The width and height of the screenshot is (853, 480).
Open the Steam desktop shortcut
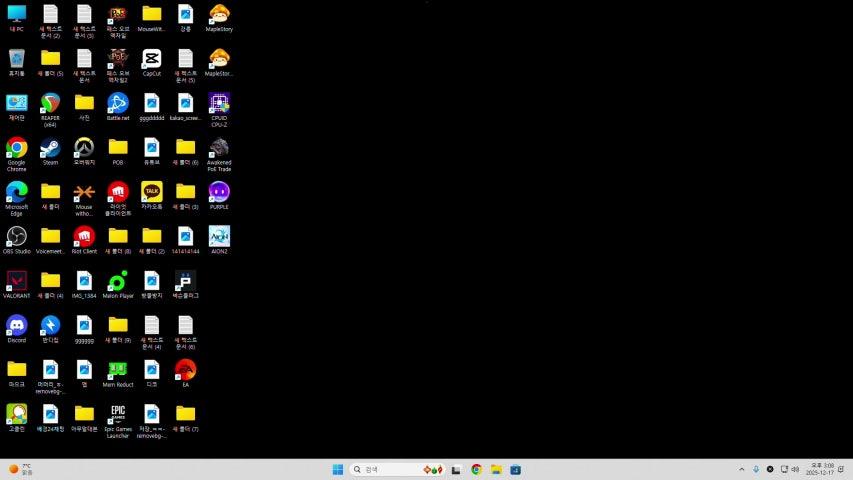click(50, 148)
